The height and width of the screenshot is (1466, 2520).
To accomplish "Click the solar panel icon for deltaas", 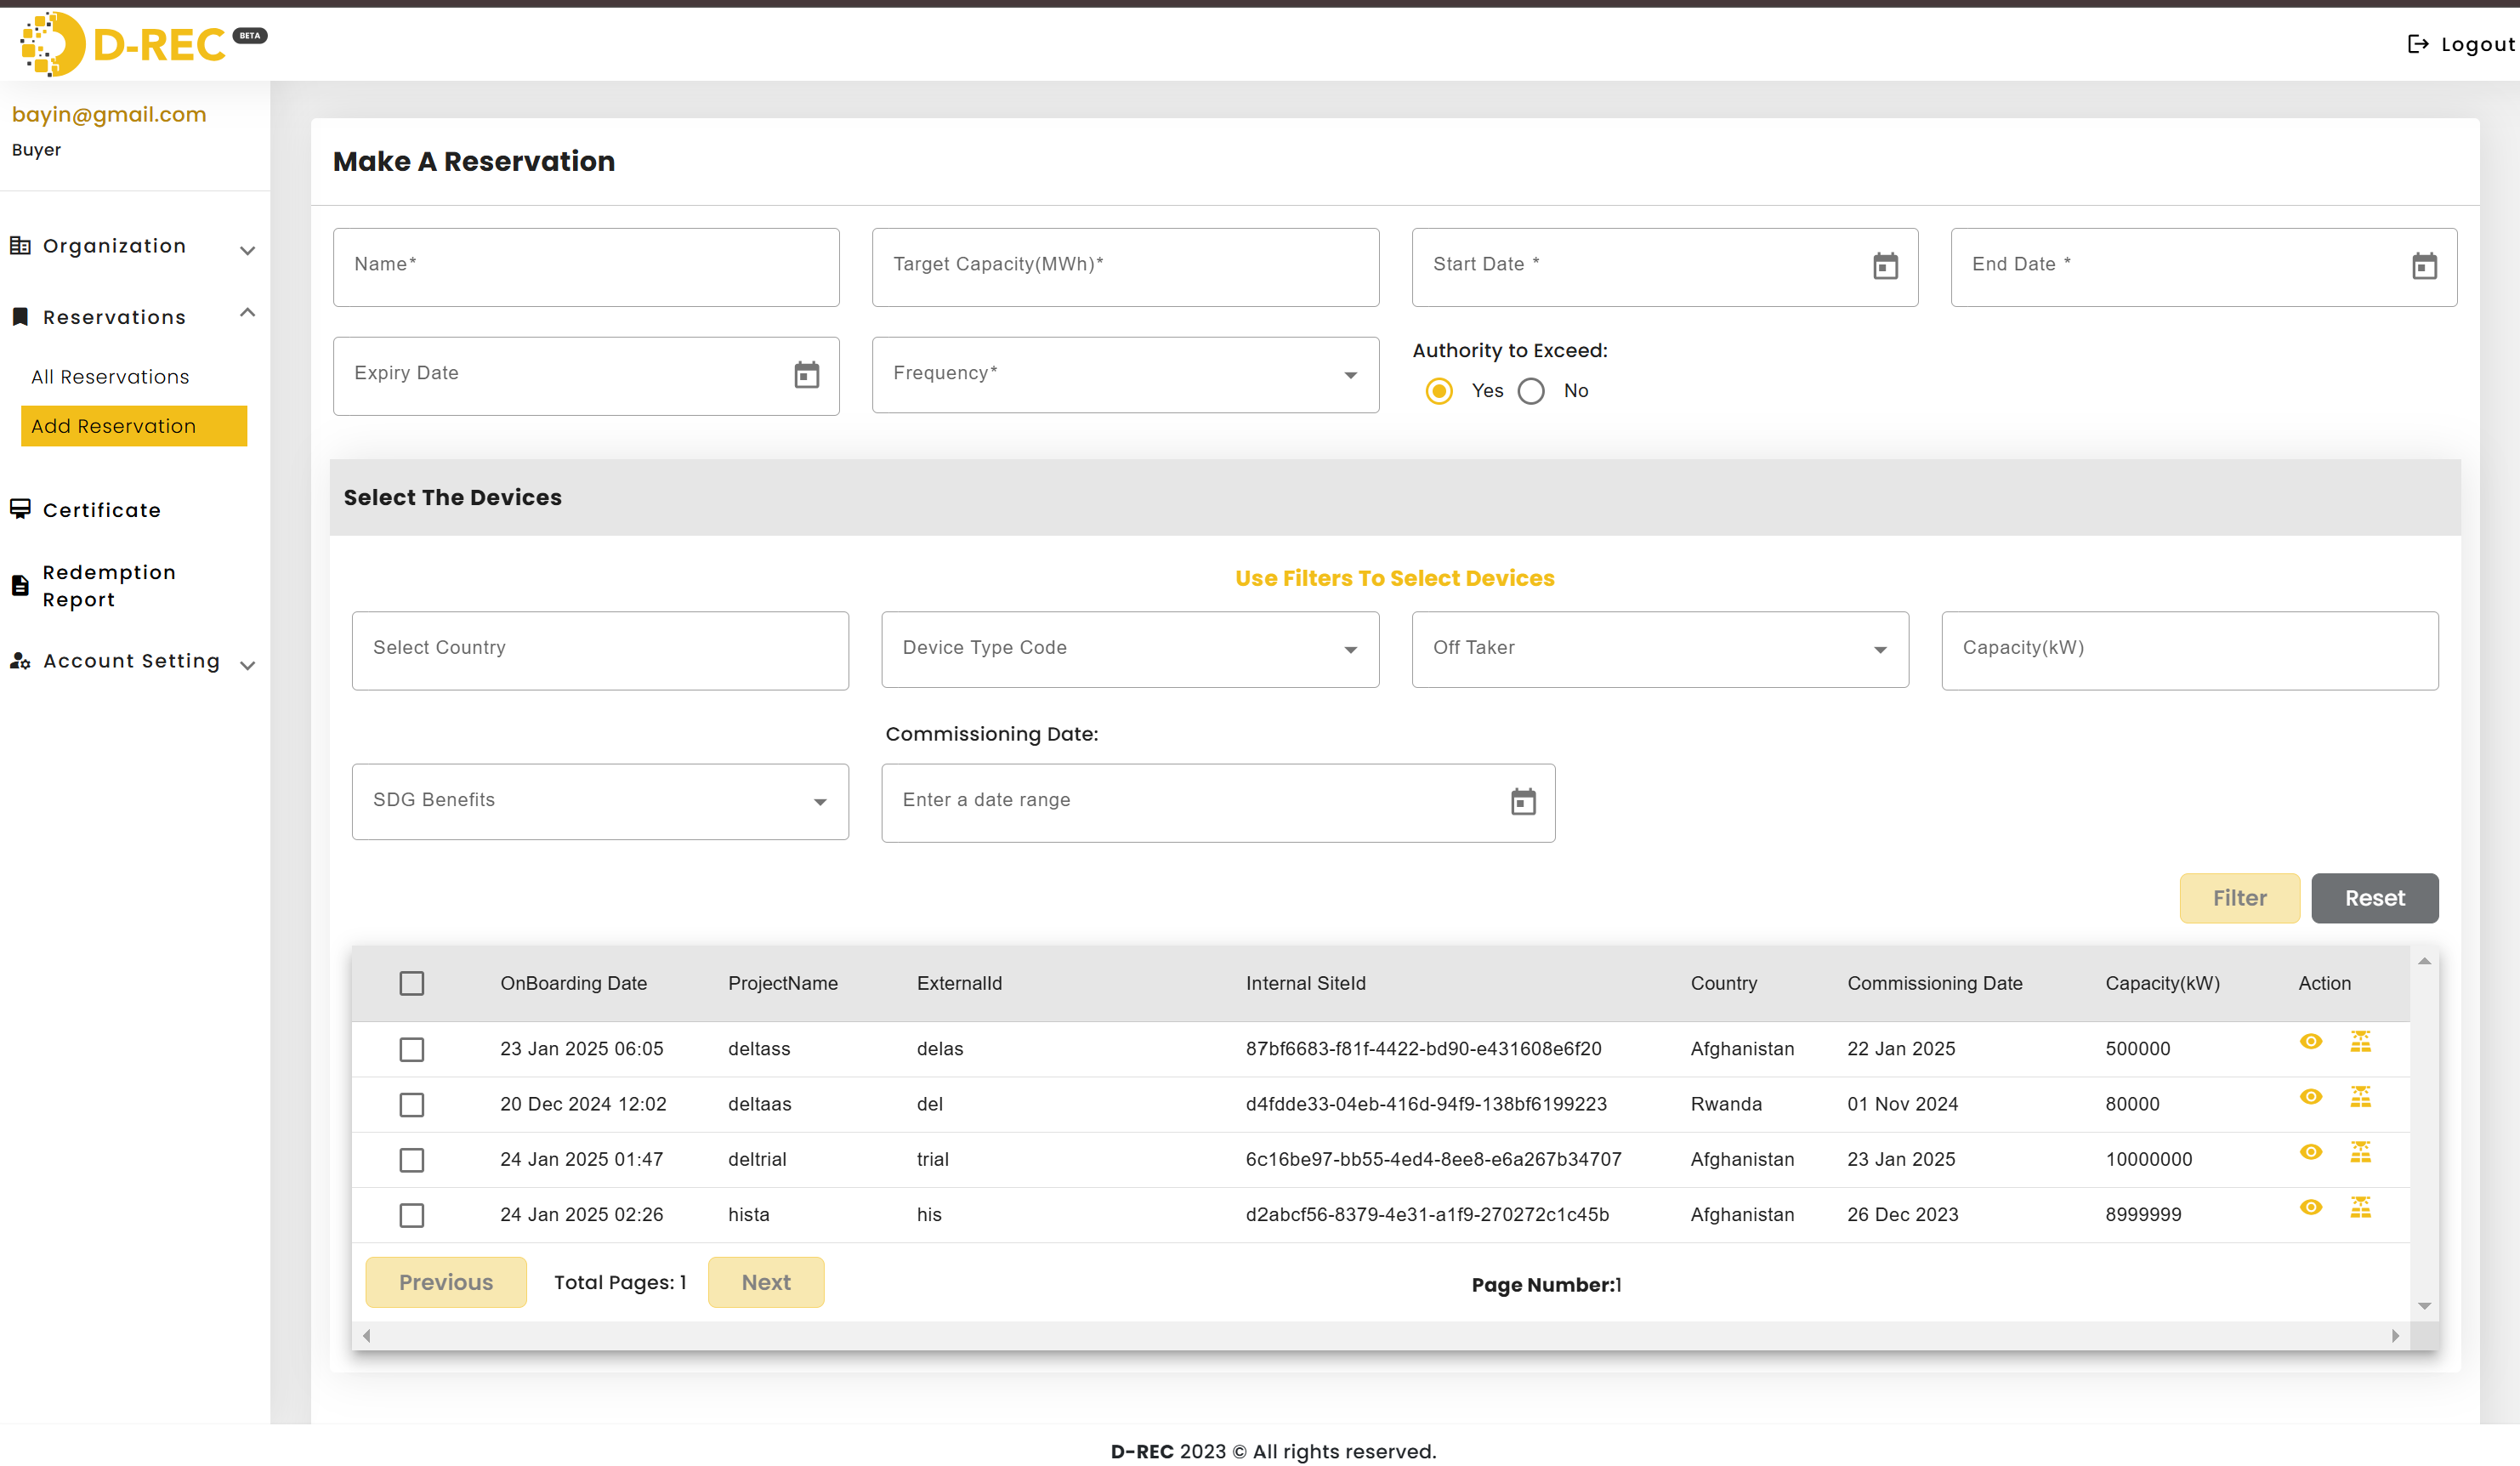I will 2361,1097.
